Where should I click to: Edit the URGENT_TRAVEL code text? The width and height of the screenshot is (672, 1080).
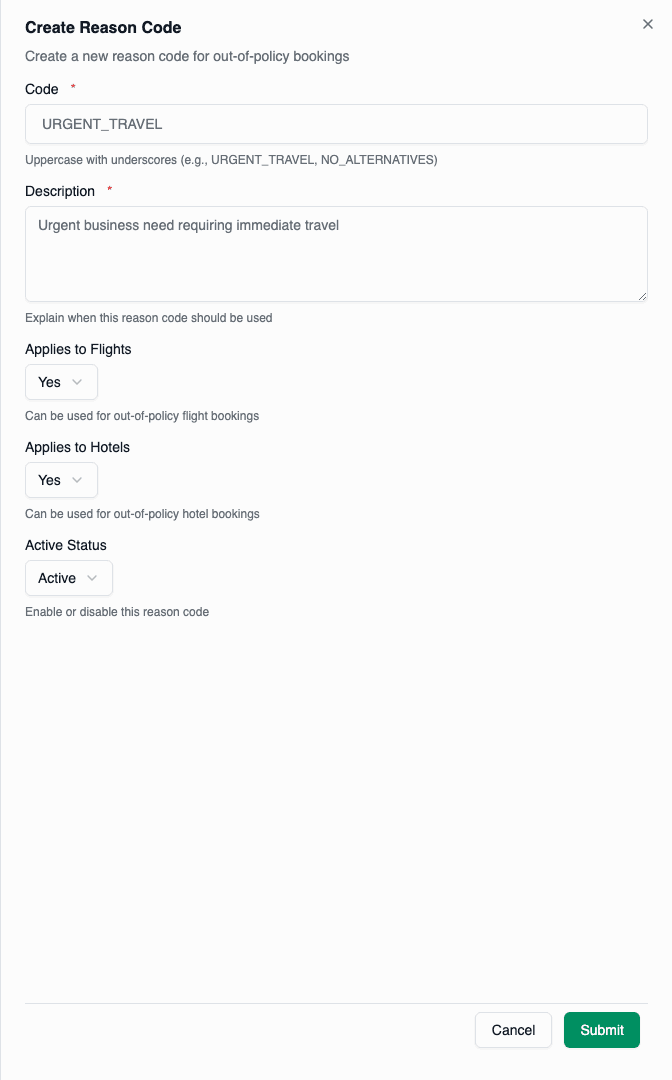click(336, 124)
